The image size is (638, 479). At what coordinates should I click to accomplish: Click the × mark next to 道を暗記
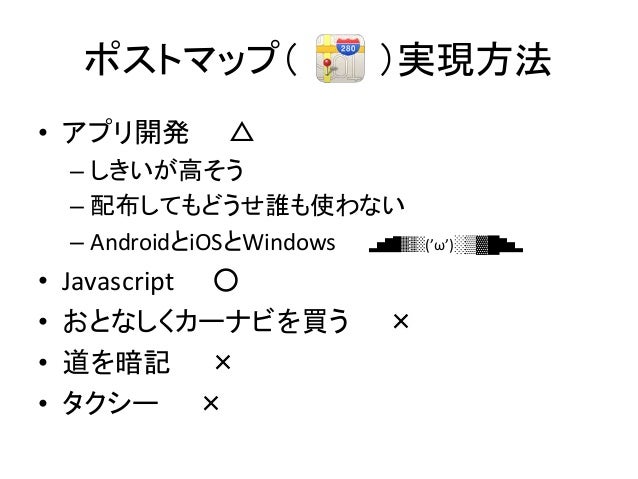tap(223, 362)
